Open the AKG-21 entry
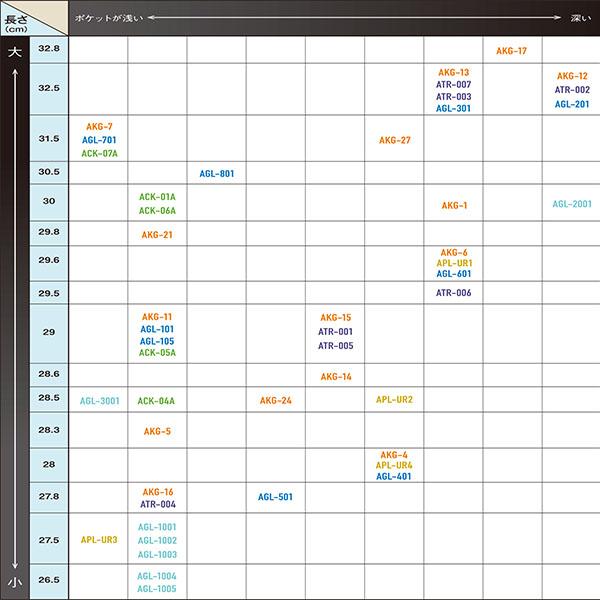The image size is (600, 600). [x=157, y=235]
